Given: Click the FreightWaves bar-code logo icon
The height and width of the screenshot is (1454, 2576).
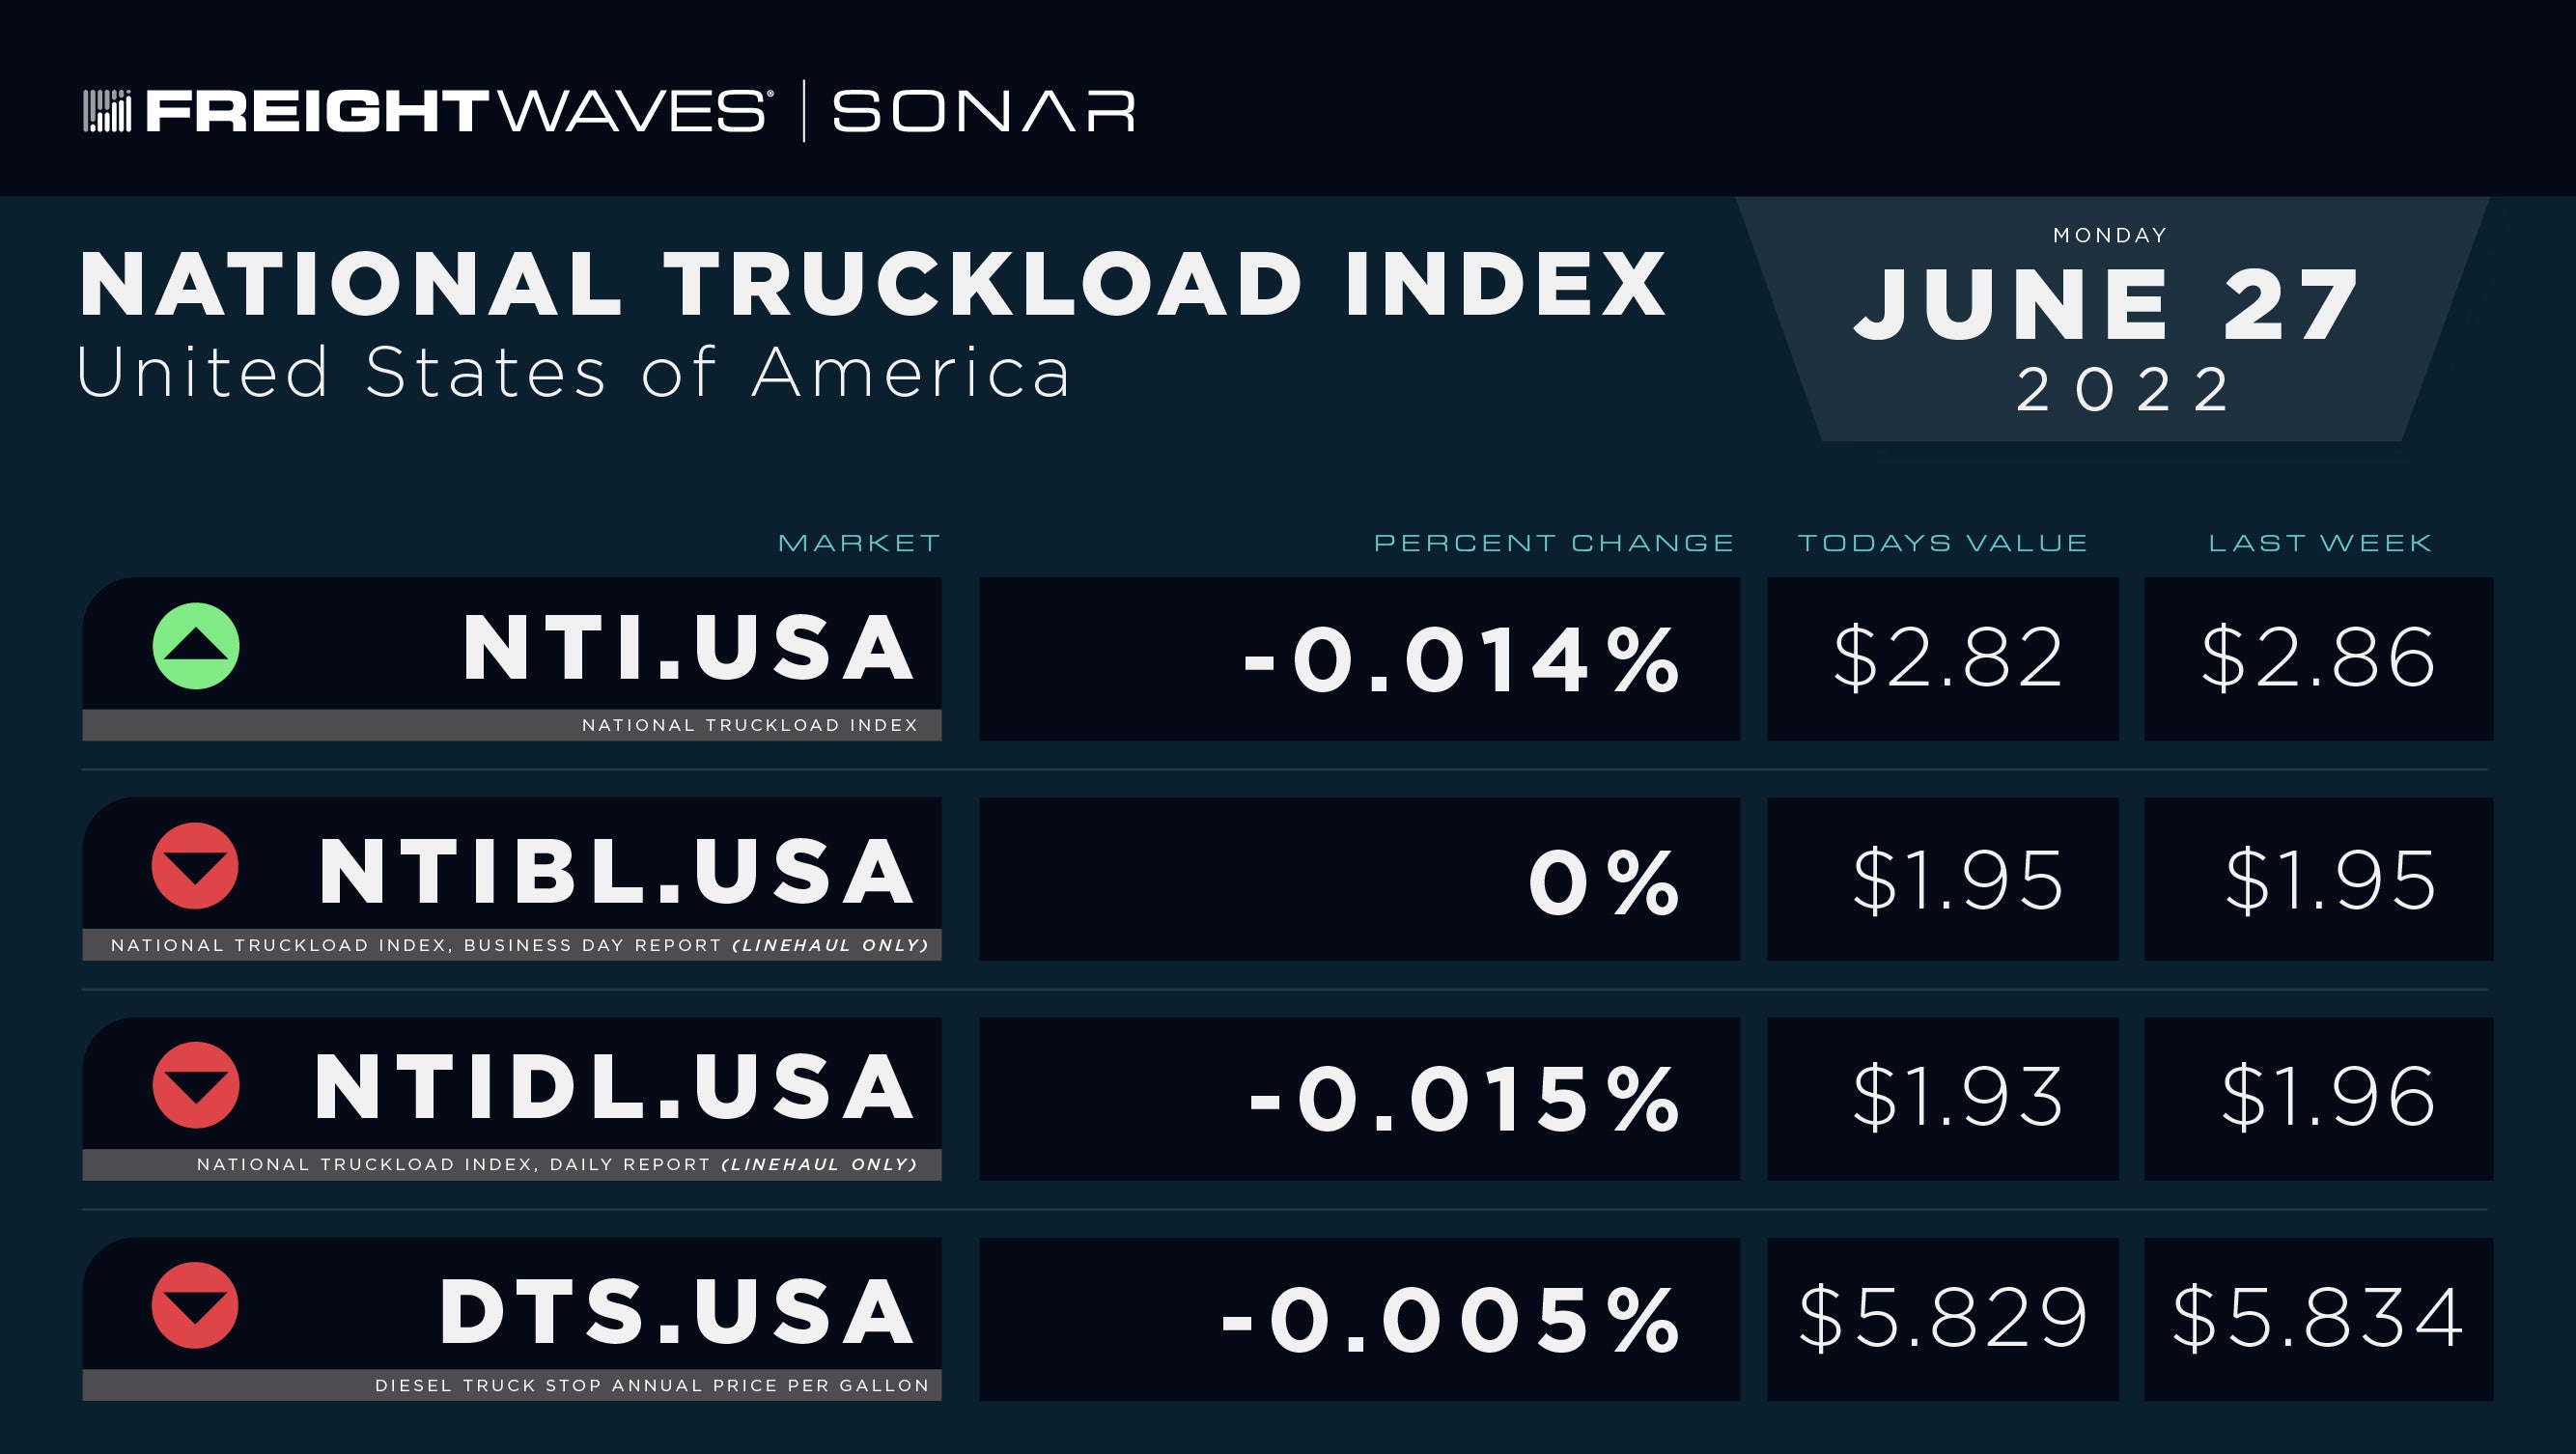Looking at the screenshot, I should [x=107, y=110].
